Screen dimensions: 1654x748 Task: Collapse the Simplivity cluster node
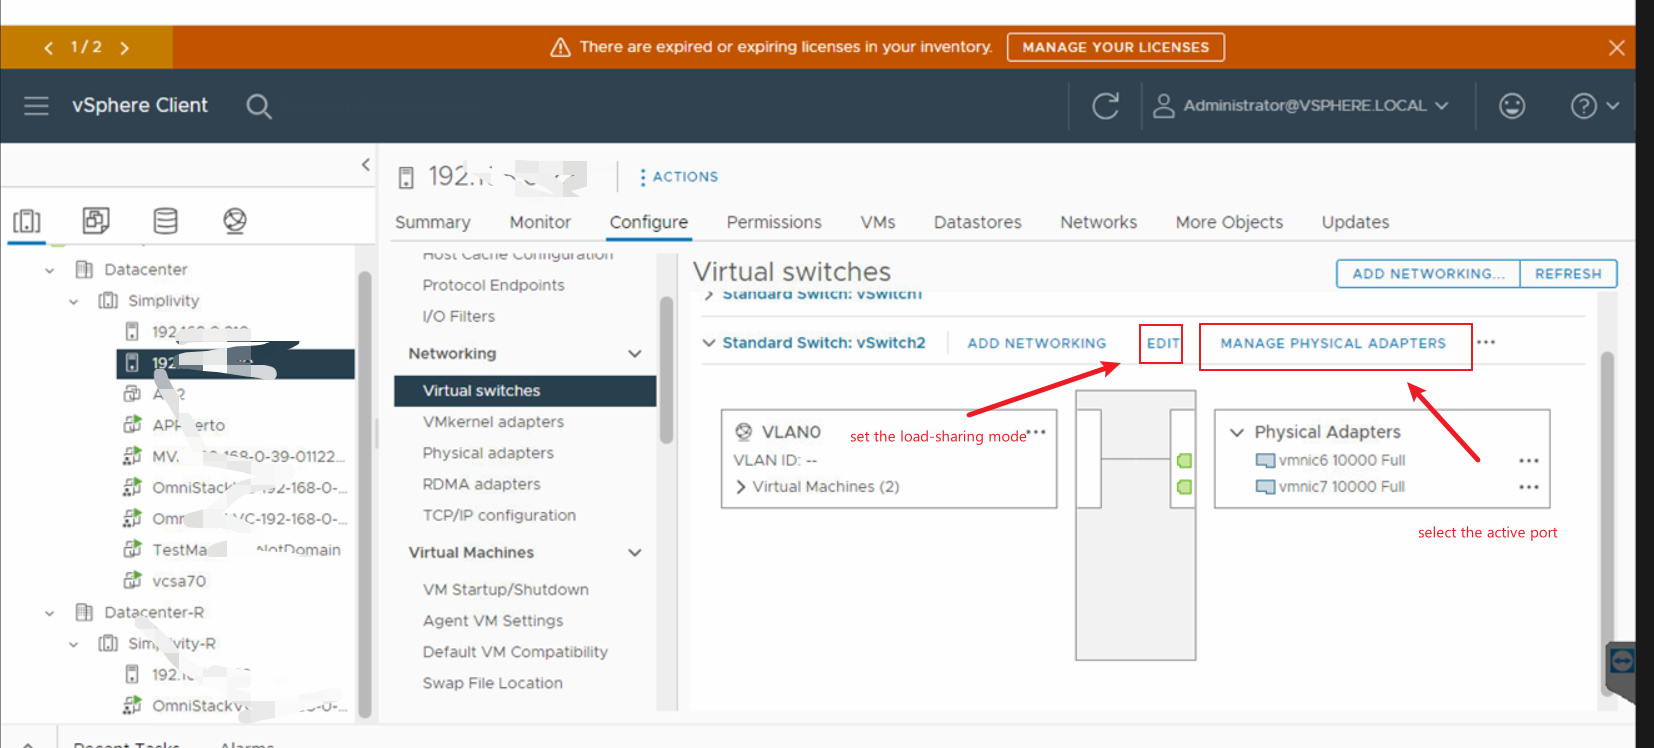point(73,301)
